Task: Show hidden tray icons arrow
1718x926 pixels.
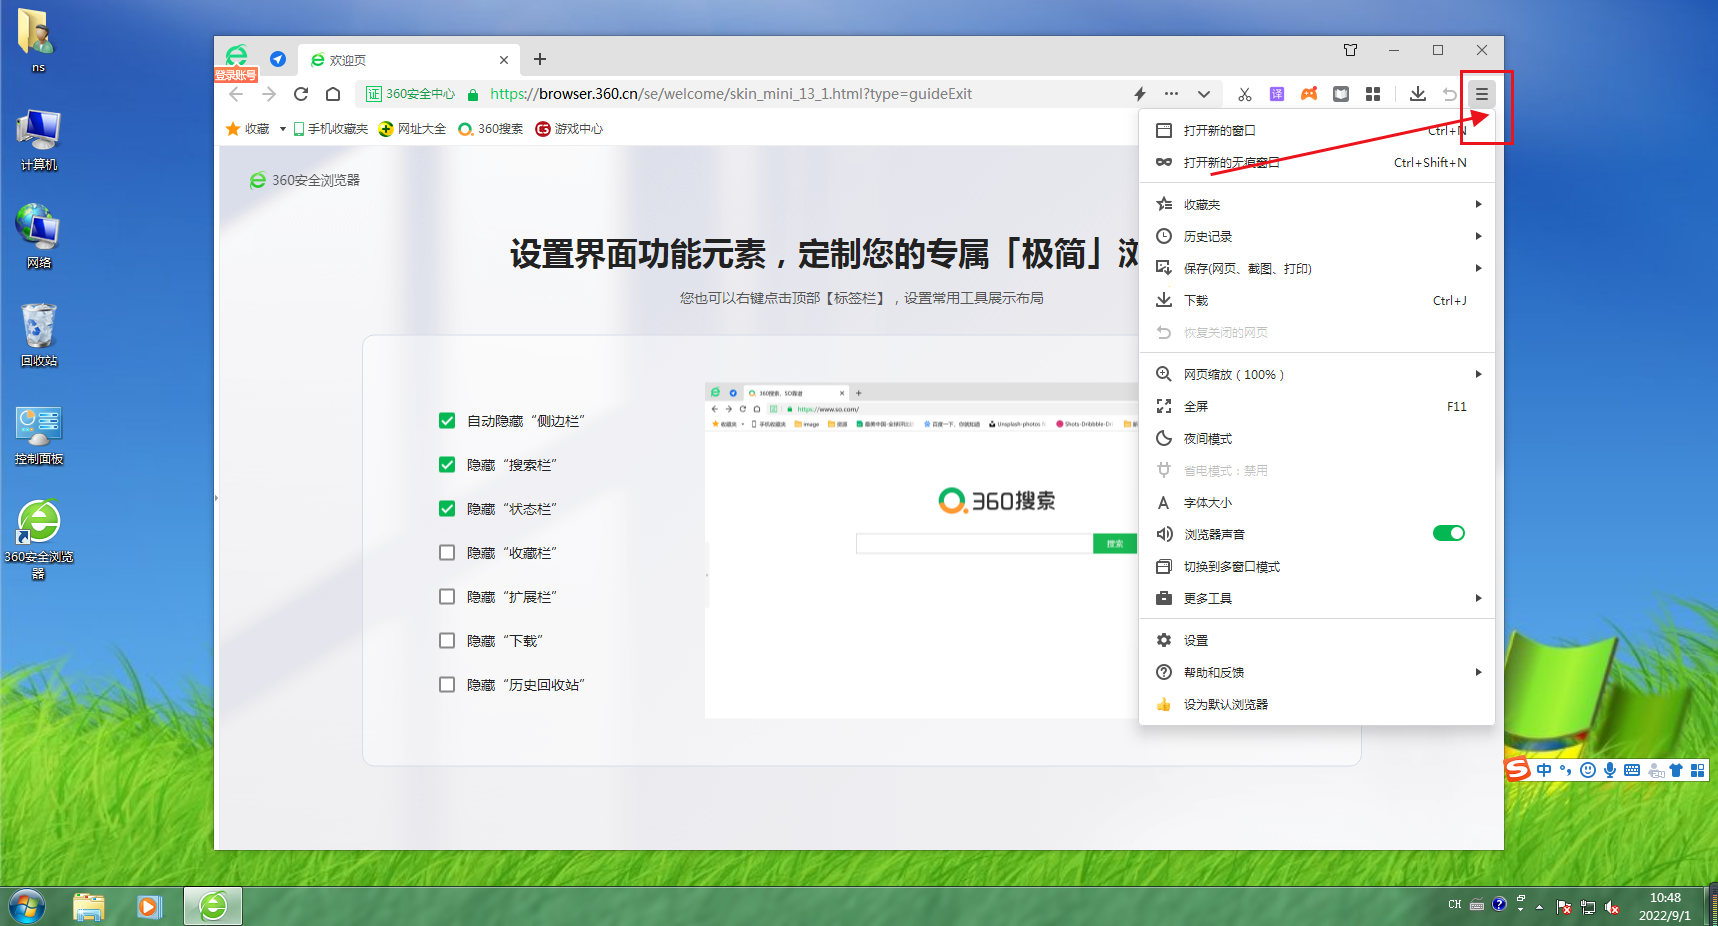Action: [1539, 907]
